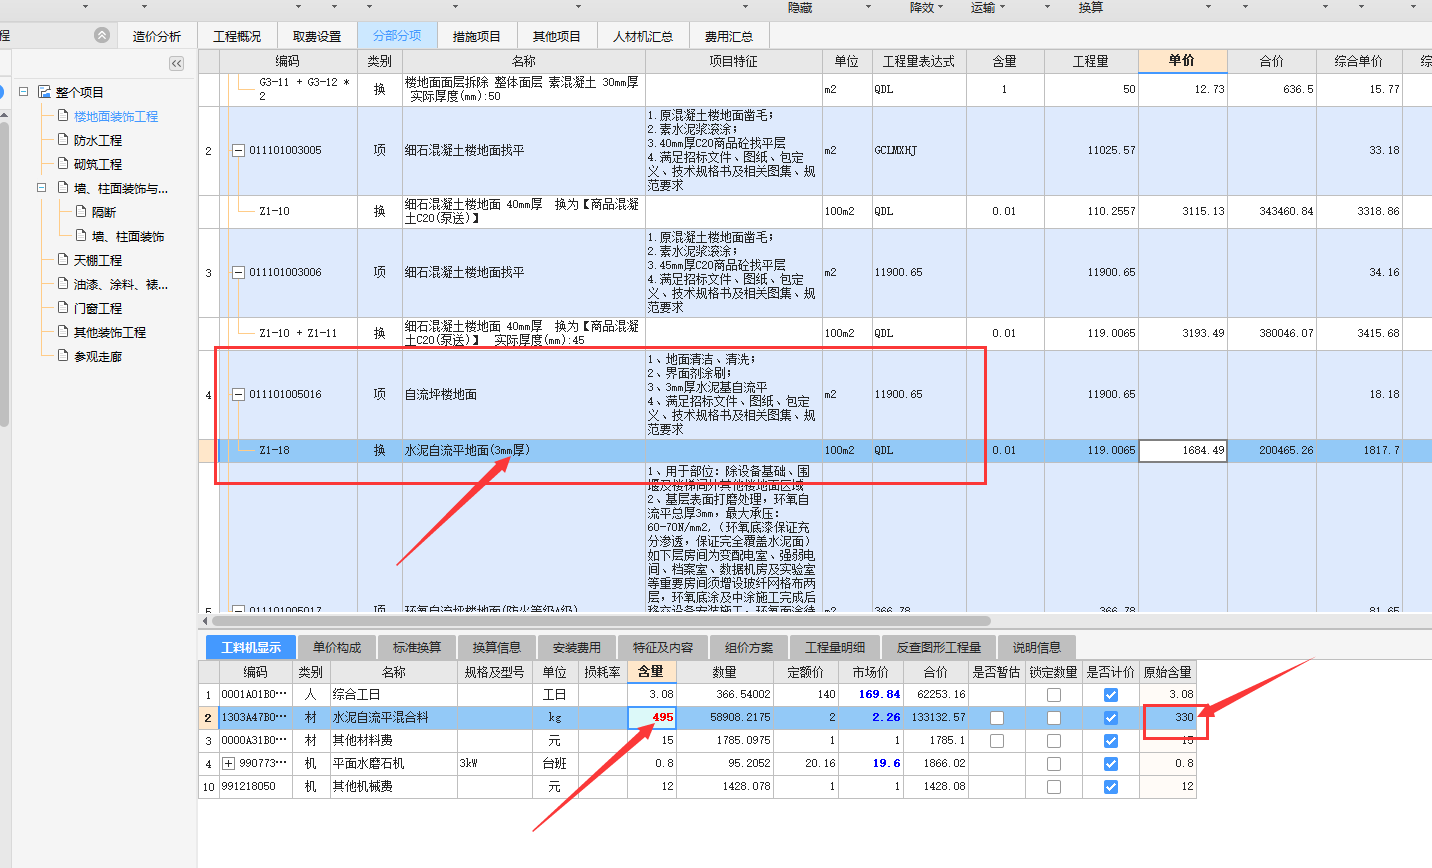
Task: Select the 工料机显示 bottom tab
Action: [251, 647]
